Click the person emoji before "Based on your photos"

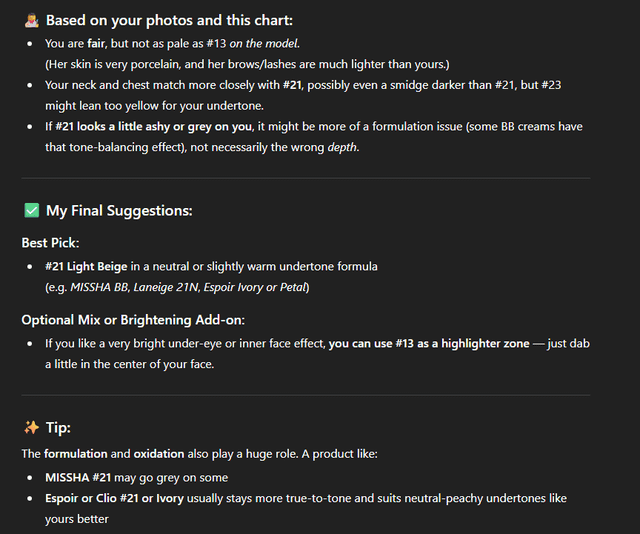[x=31, y=20]
